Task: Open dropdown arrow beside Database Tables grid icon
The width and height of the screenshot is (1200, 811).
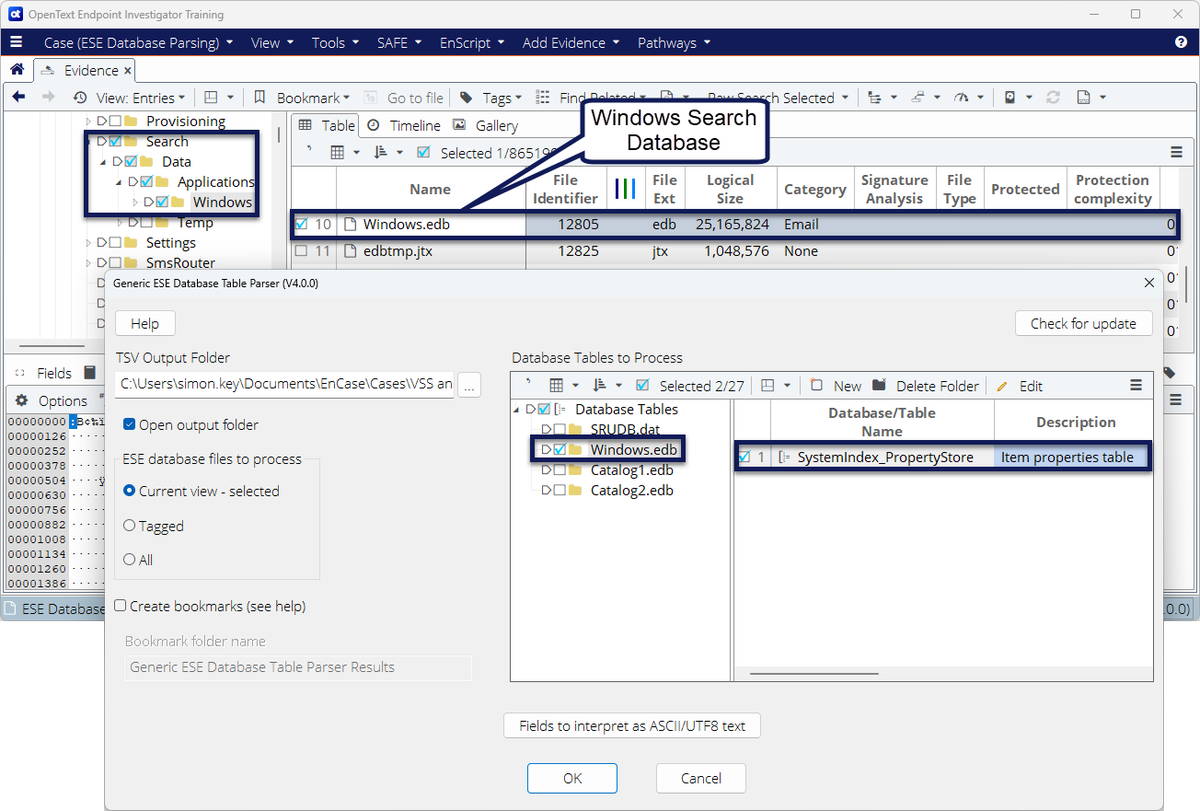Action: pos(576,385)
